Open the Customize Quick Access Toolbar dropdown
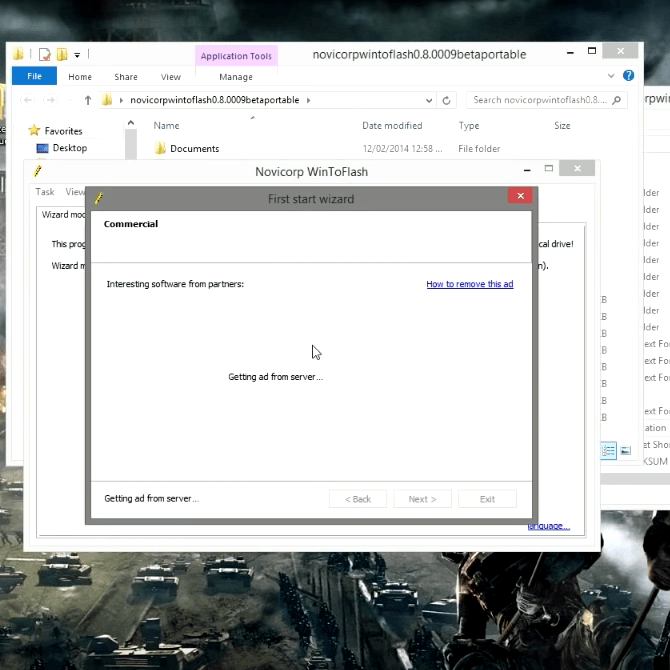670x670 pixels. tap(78, 54)
